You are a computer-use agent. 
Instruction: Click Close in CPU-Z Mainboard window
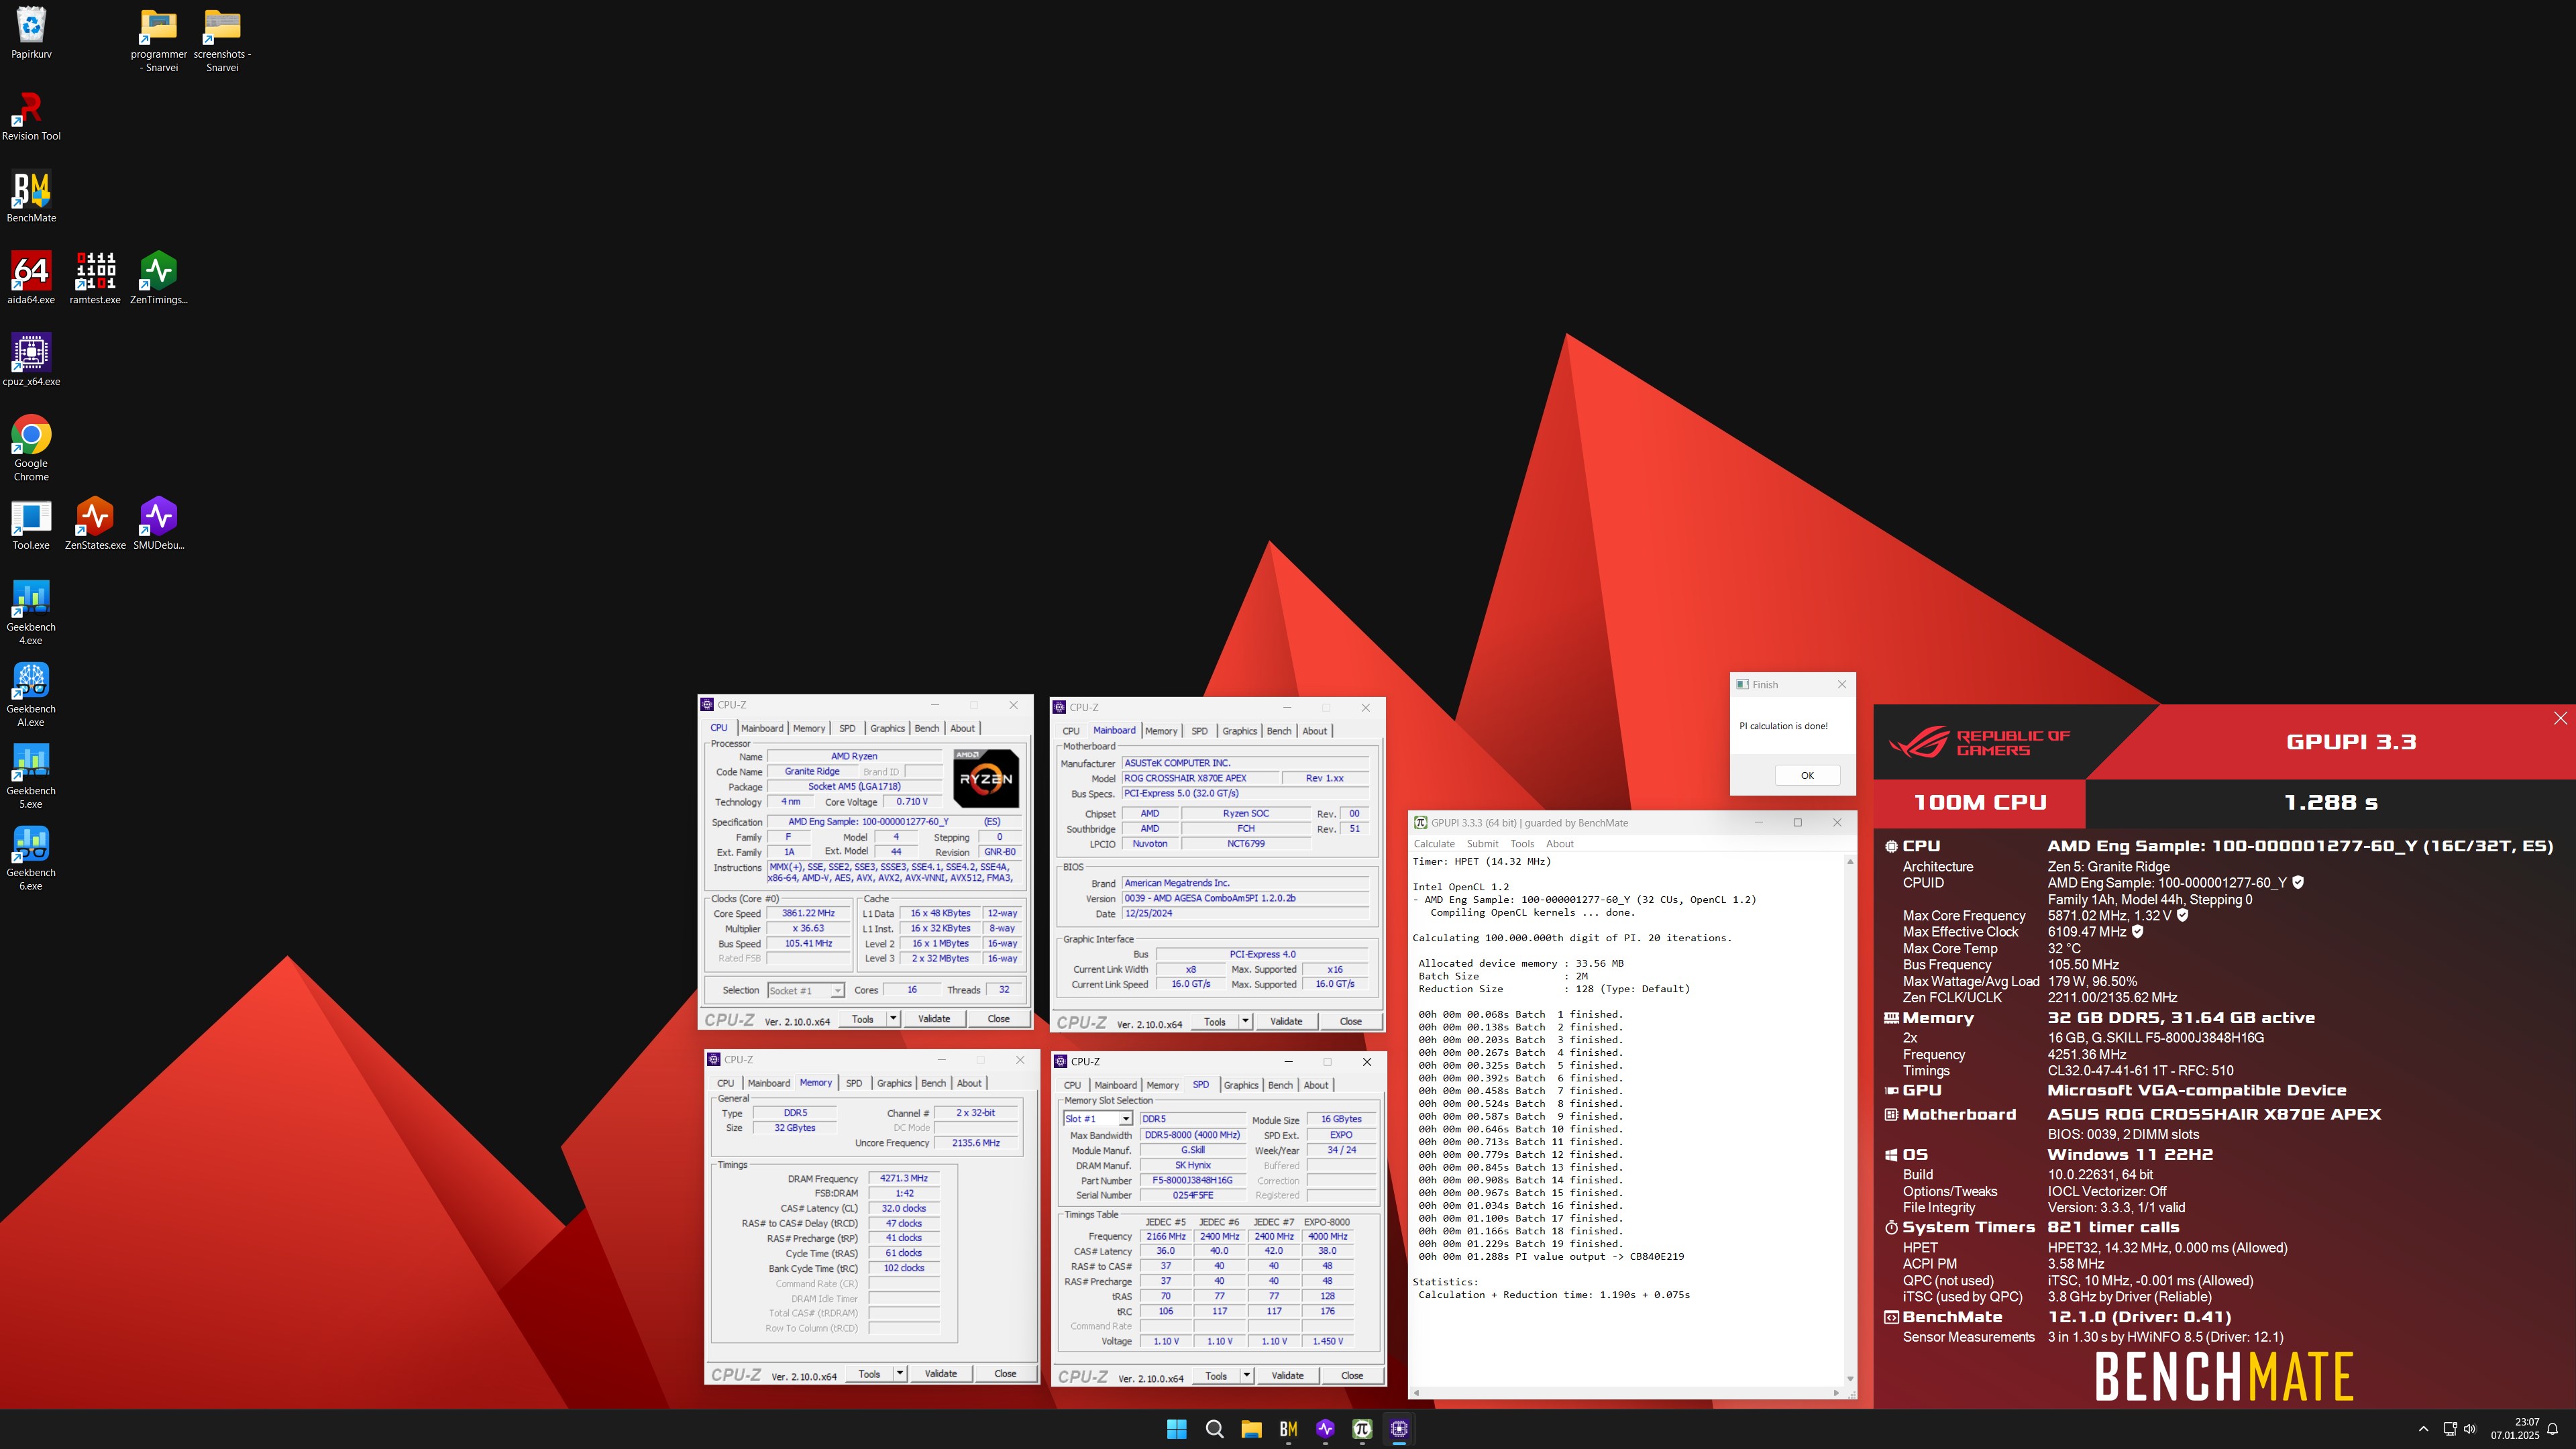coord(1350,1021)
